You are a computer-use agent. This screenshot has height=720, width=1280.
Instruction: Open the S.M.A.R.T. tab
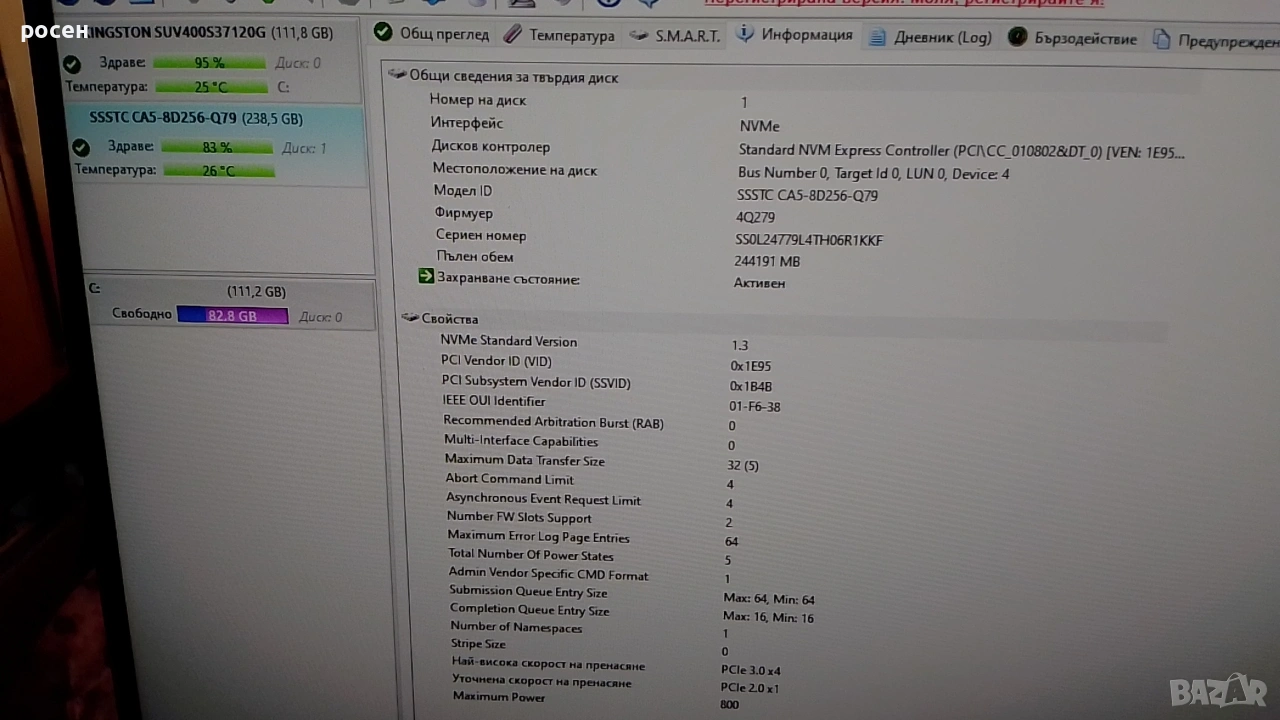[x=675, y=36]
